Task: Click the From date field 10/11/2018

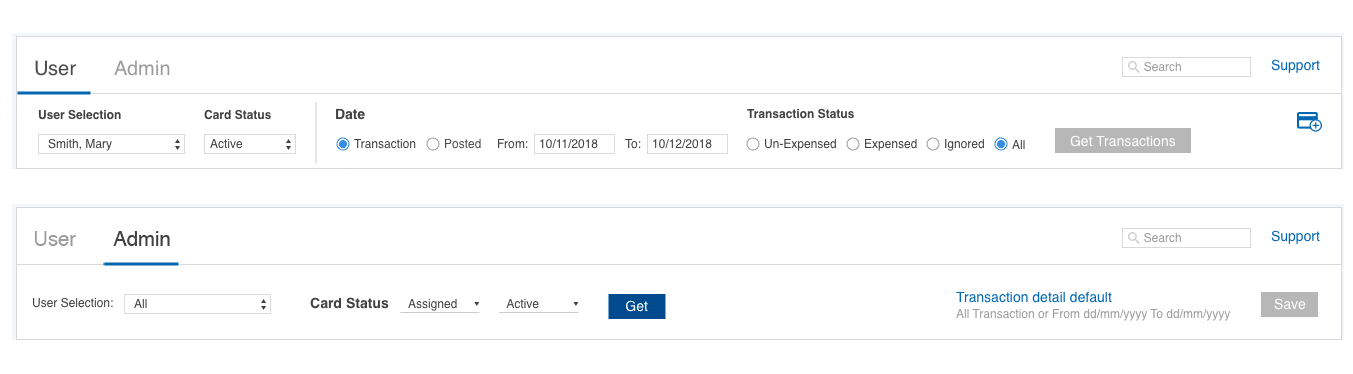Action: pyautogui.click(x=574, y=144)
